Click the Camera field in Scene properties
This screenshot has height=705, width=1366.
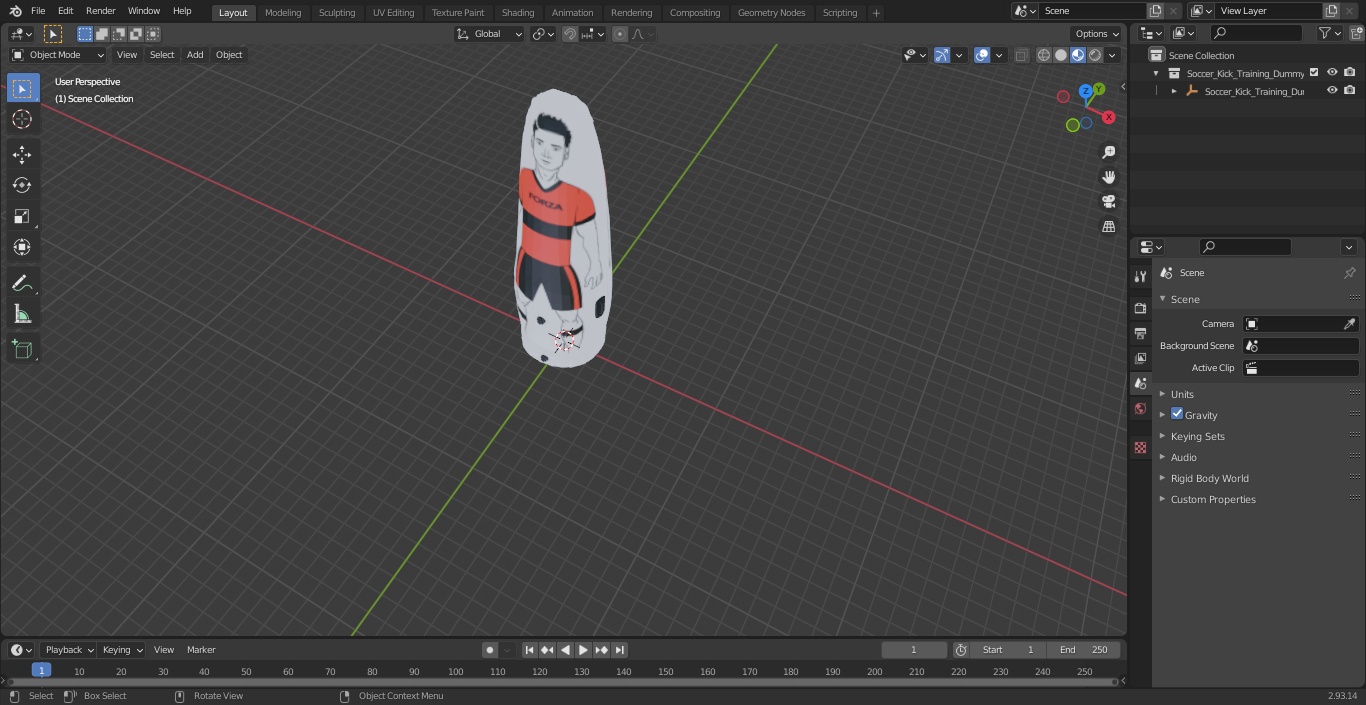[1300, 324]
